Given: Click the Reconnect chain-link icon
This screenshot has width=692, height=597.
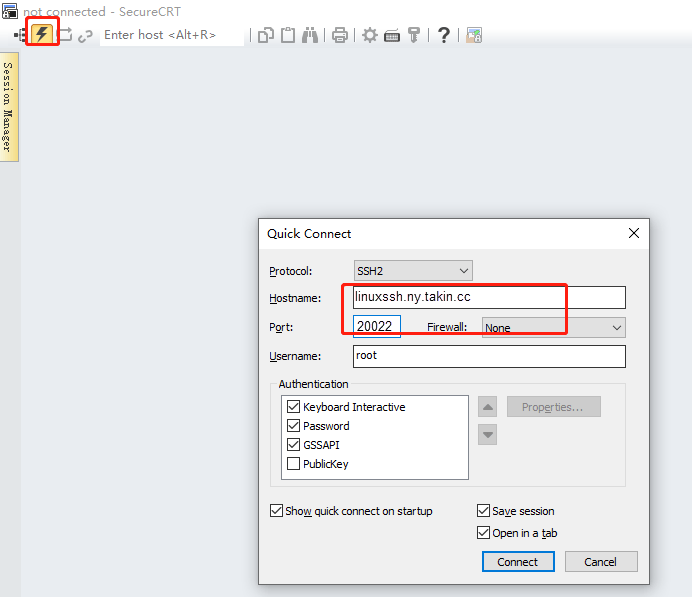Looking at the screenshot, I should 85,36.
